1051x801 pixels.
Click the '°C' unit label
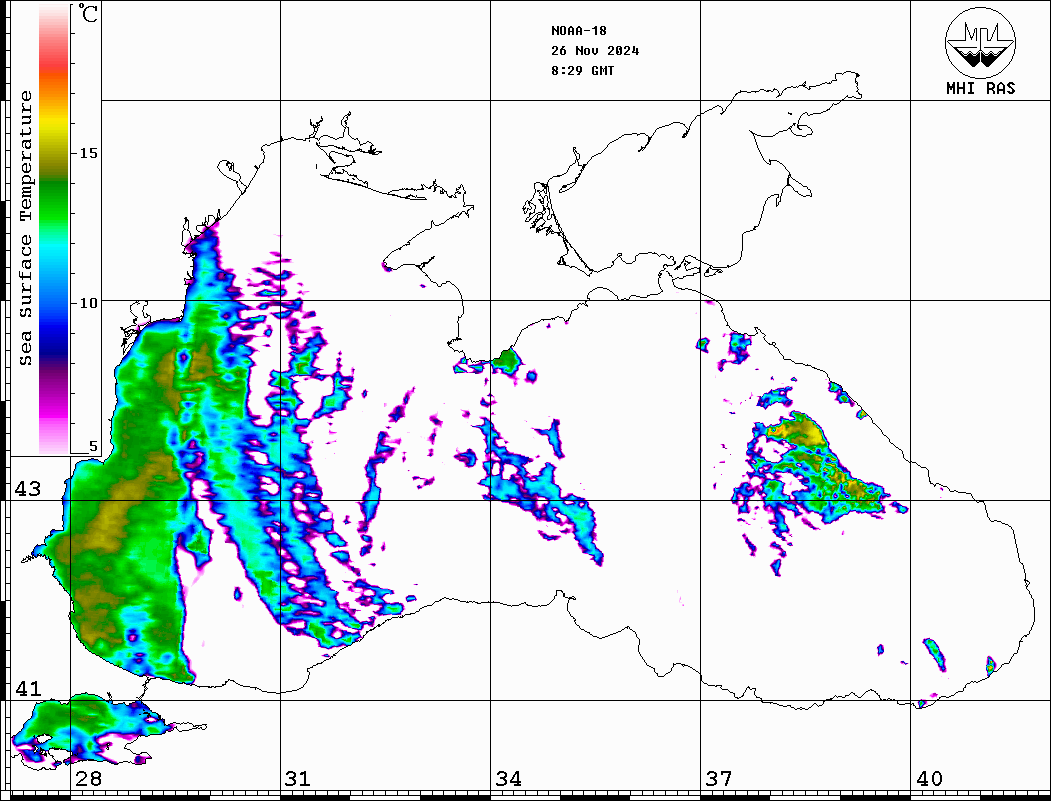(88, 13)
